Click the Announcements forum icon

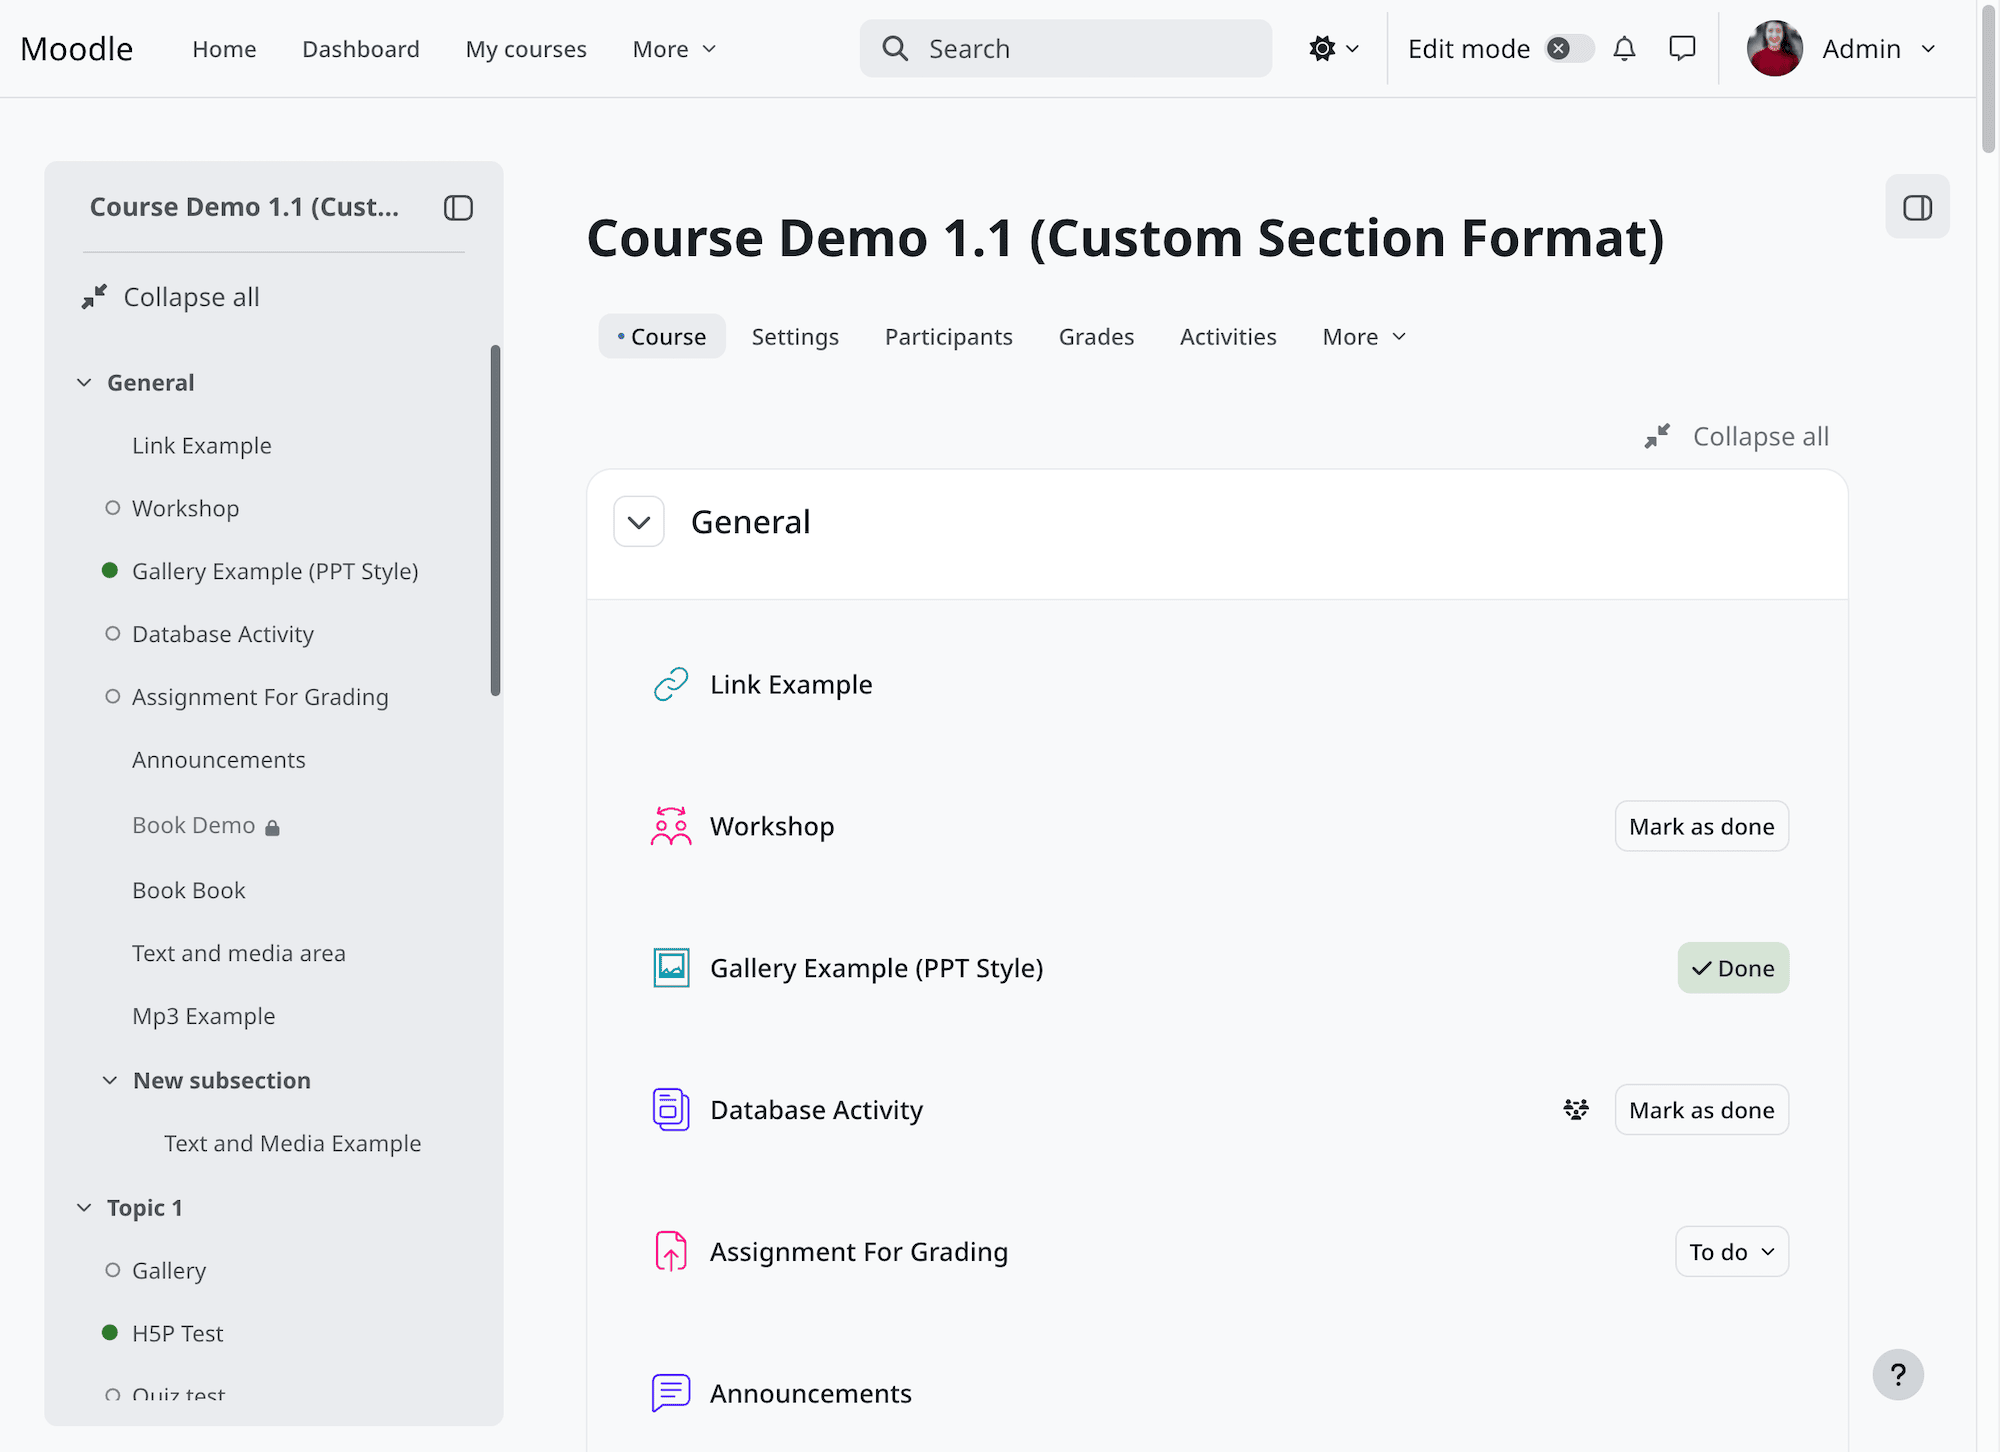tap(671, 1393)
